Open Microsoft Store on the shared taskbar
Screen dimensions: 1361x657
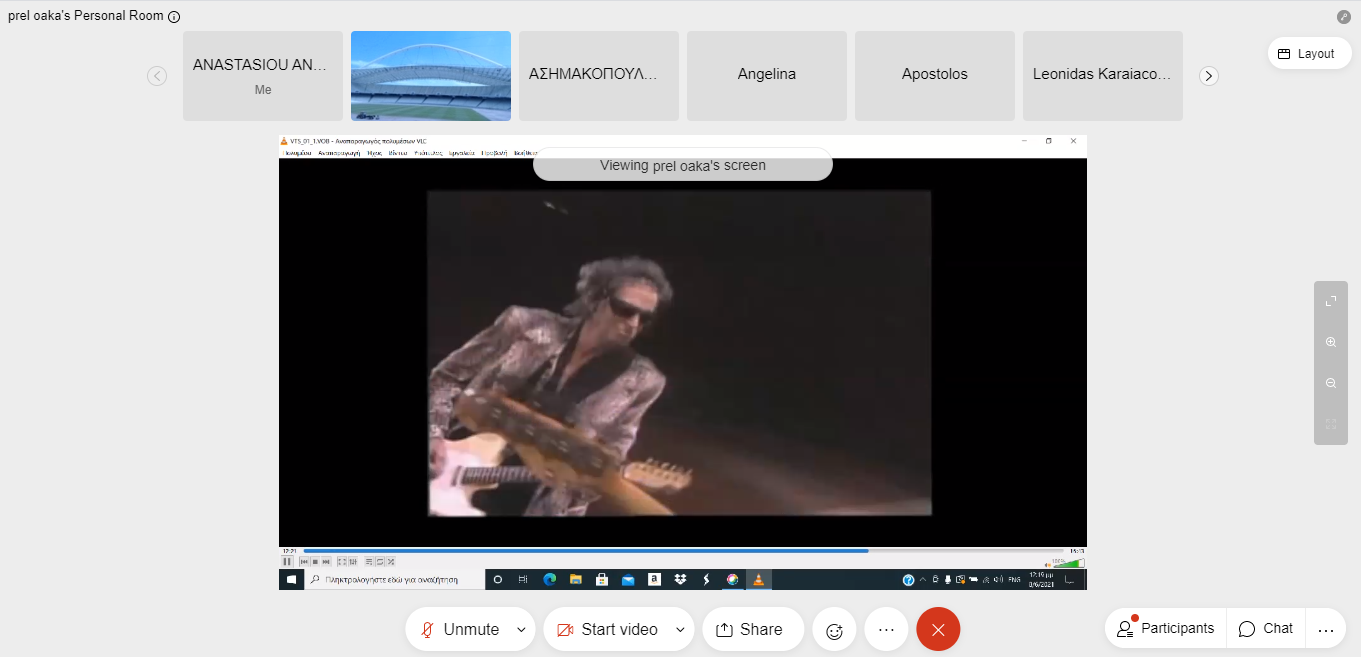pos(602,579)
